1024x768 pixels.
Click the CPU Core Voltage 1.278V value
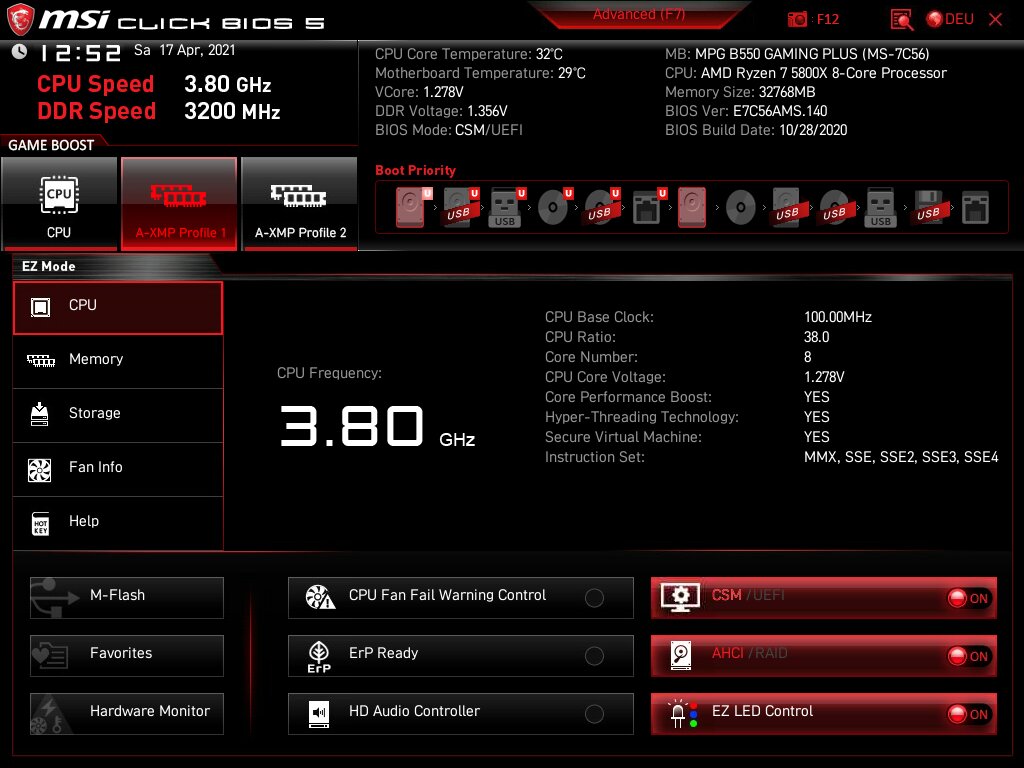tap(824, 377)
